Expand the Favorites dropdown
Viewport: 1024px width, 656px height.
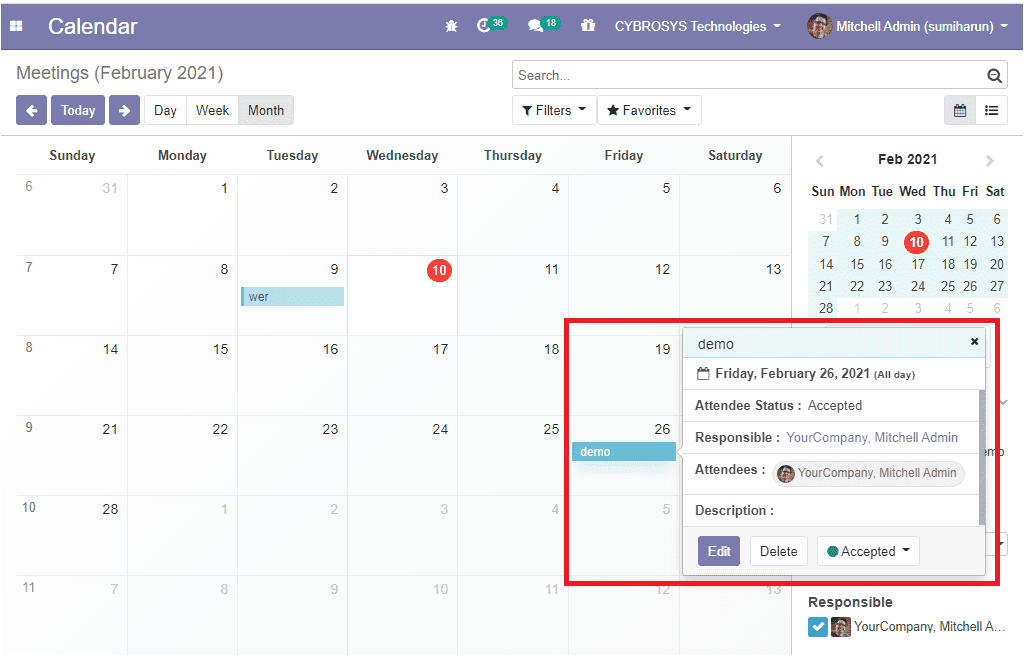point(649,110)
